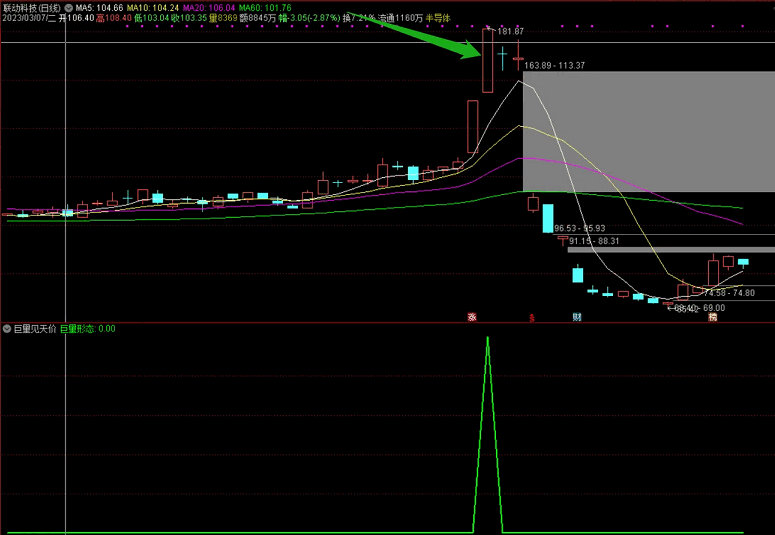775x535 pixels.
Task: Select the MA20: 106.04 moving average label
Action: click(x=209, y=8)
